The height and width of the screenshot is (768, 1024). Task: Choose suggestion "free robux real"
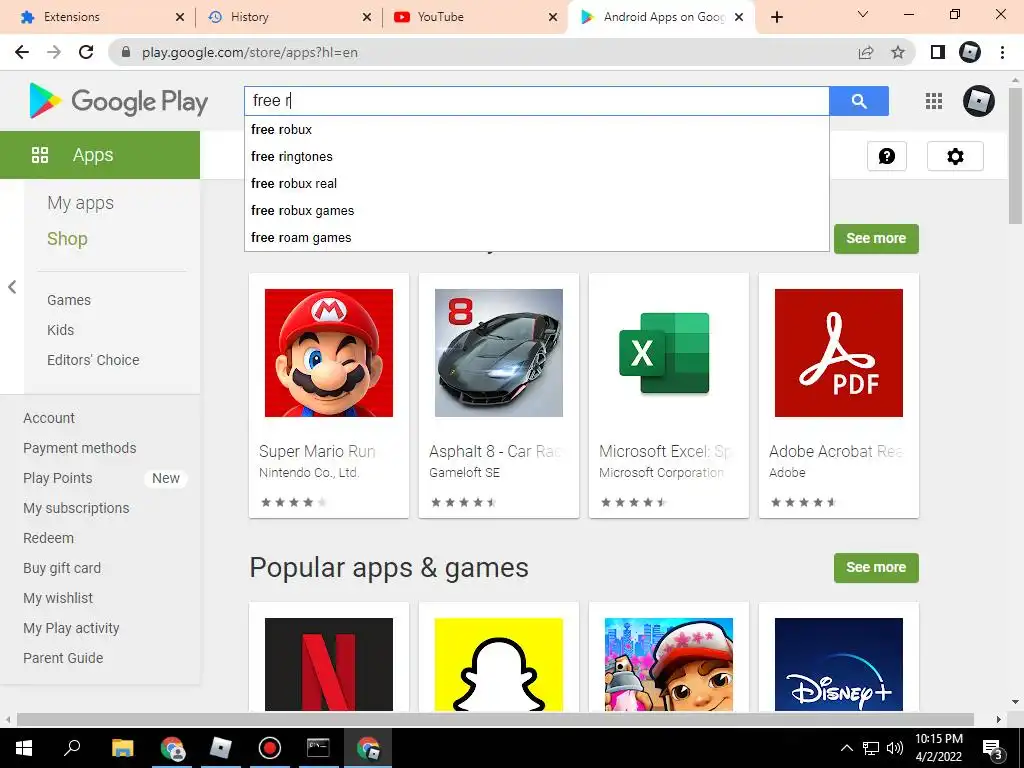pyautogui.click(x=537, y=184)
